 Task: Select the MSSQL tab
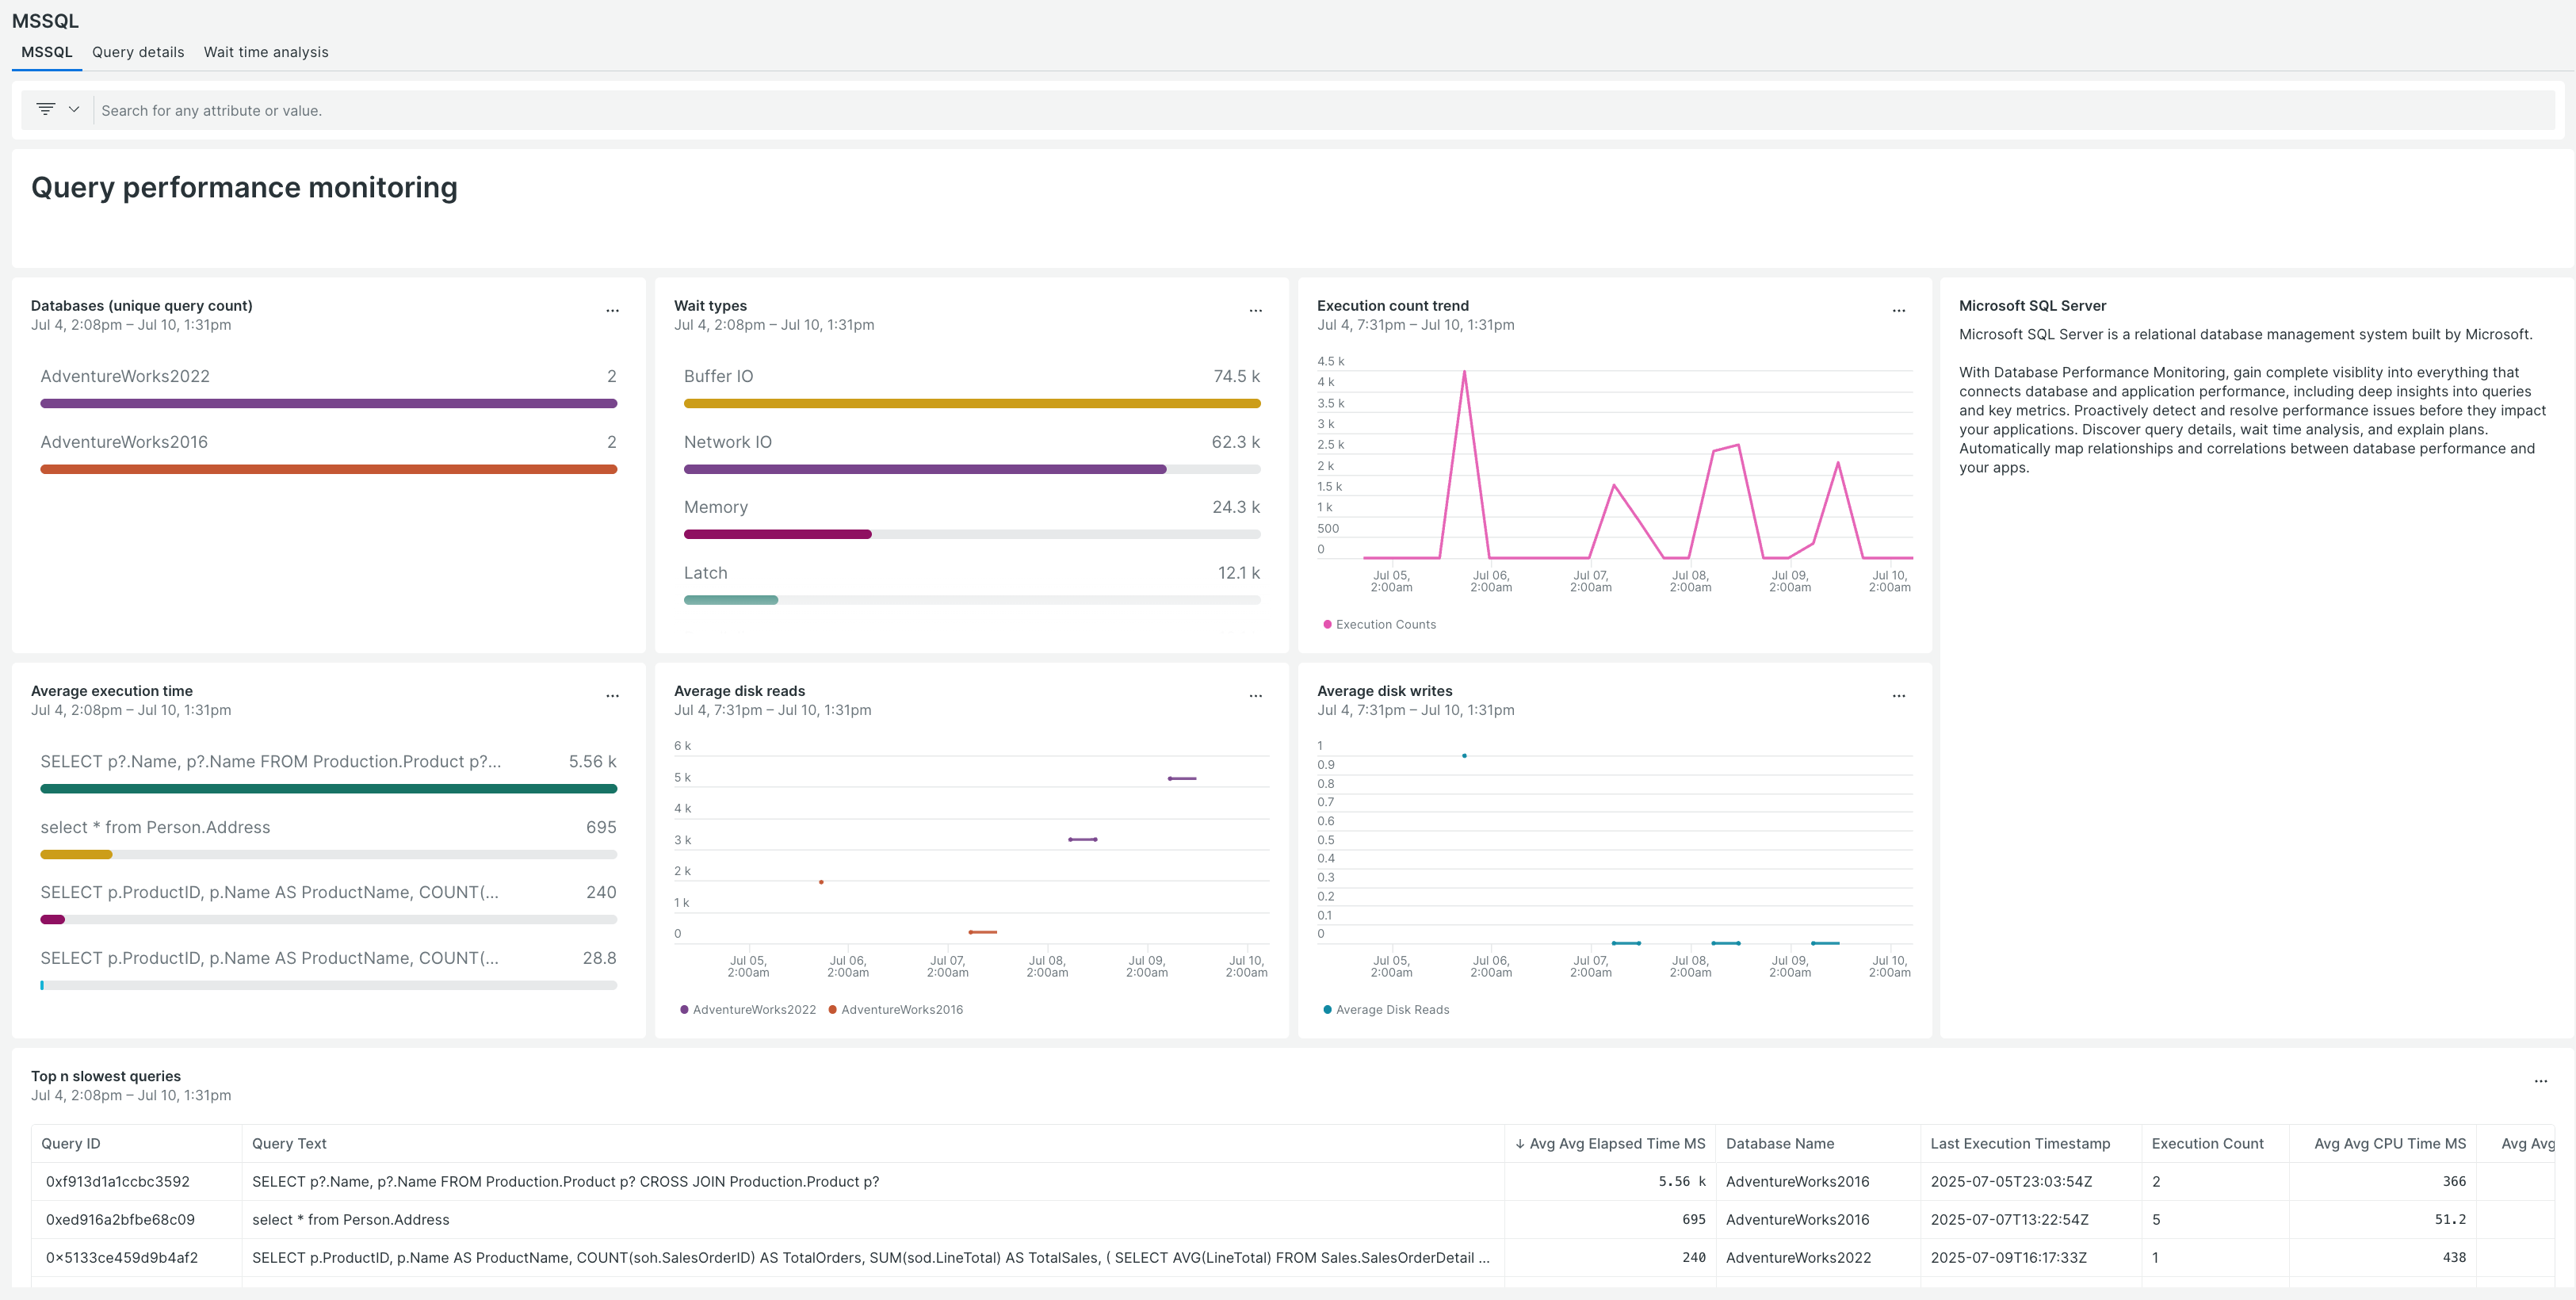(46, 51)
